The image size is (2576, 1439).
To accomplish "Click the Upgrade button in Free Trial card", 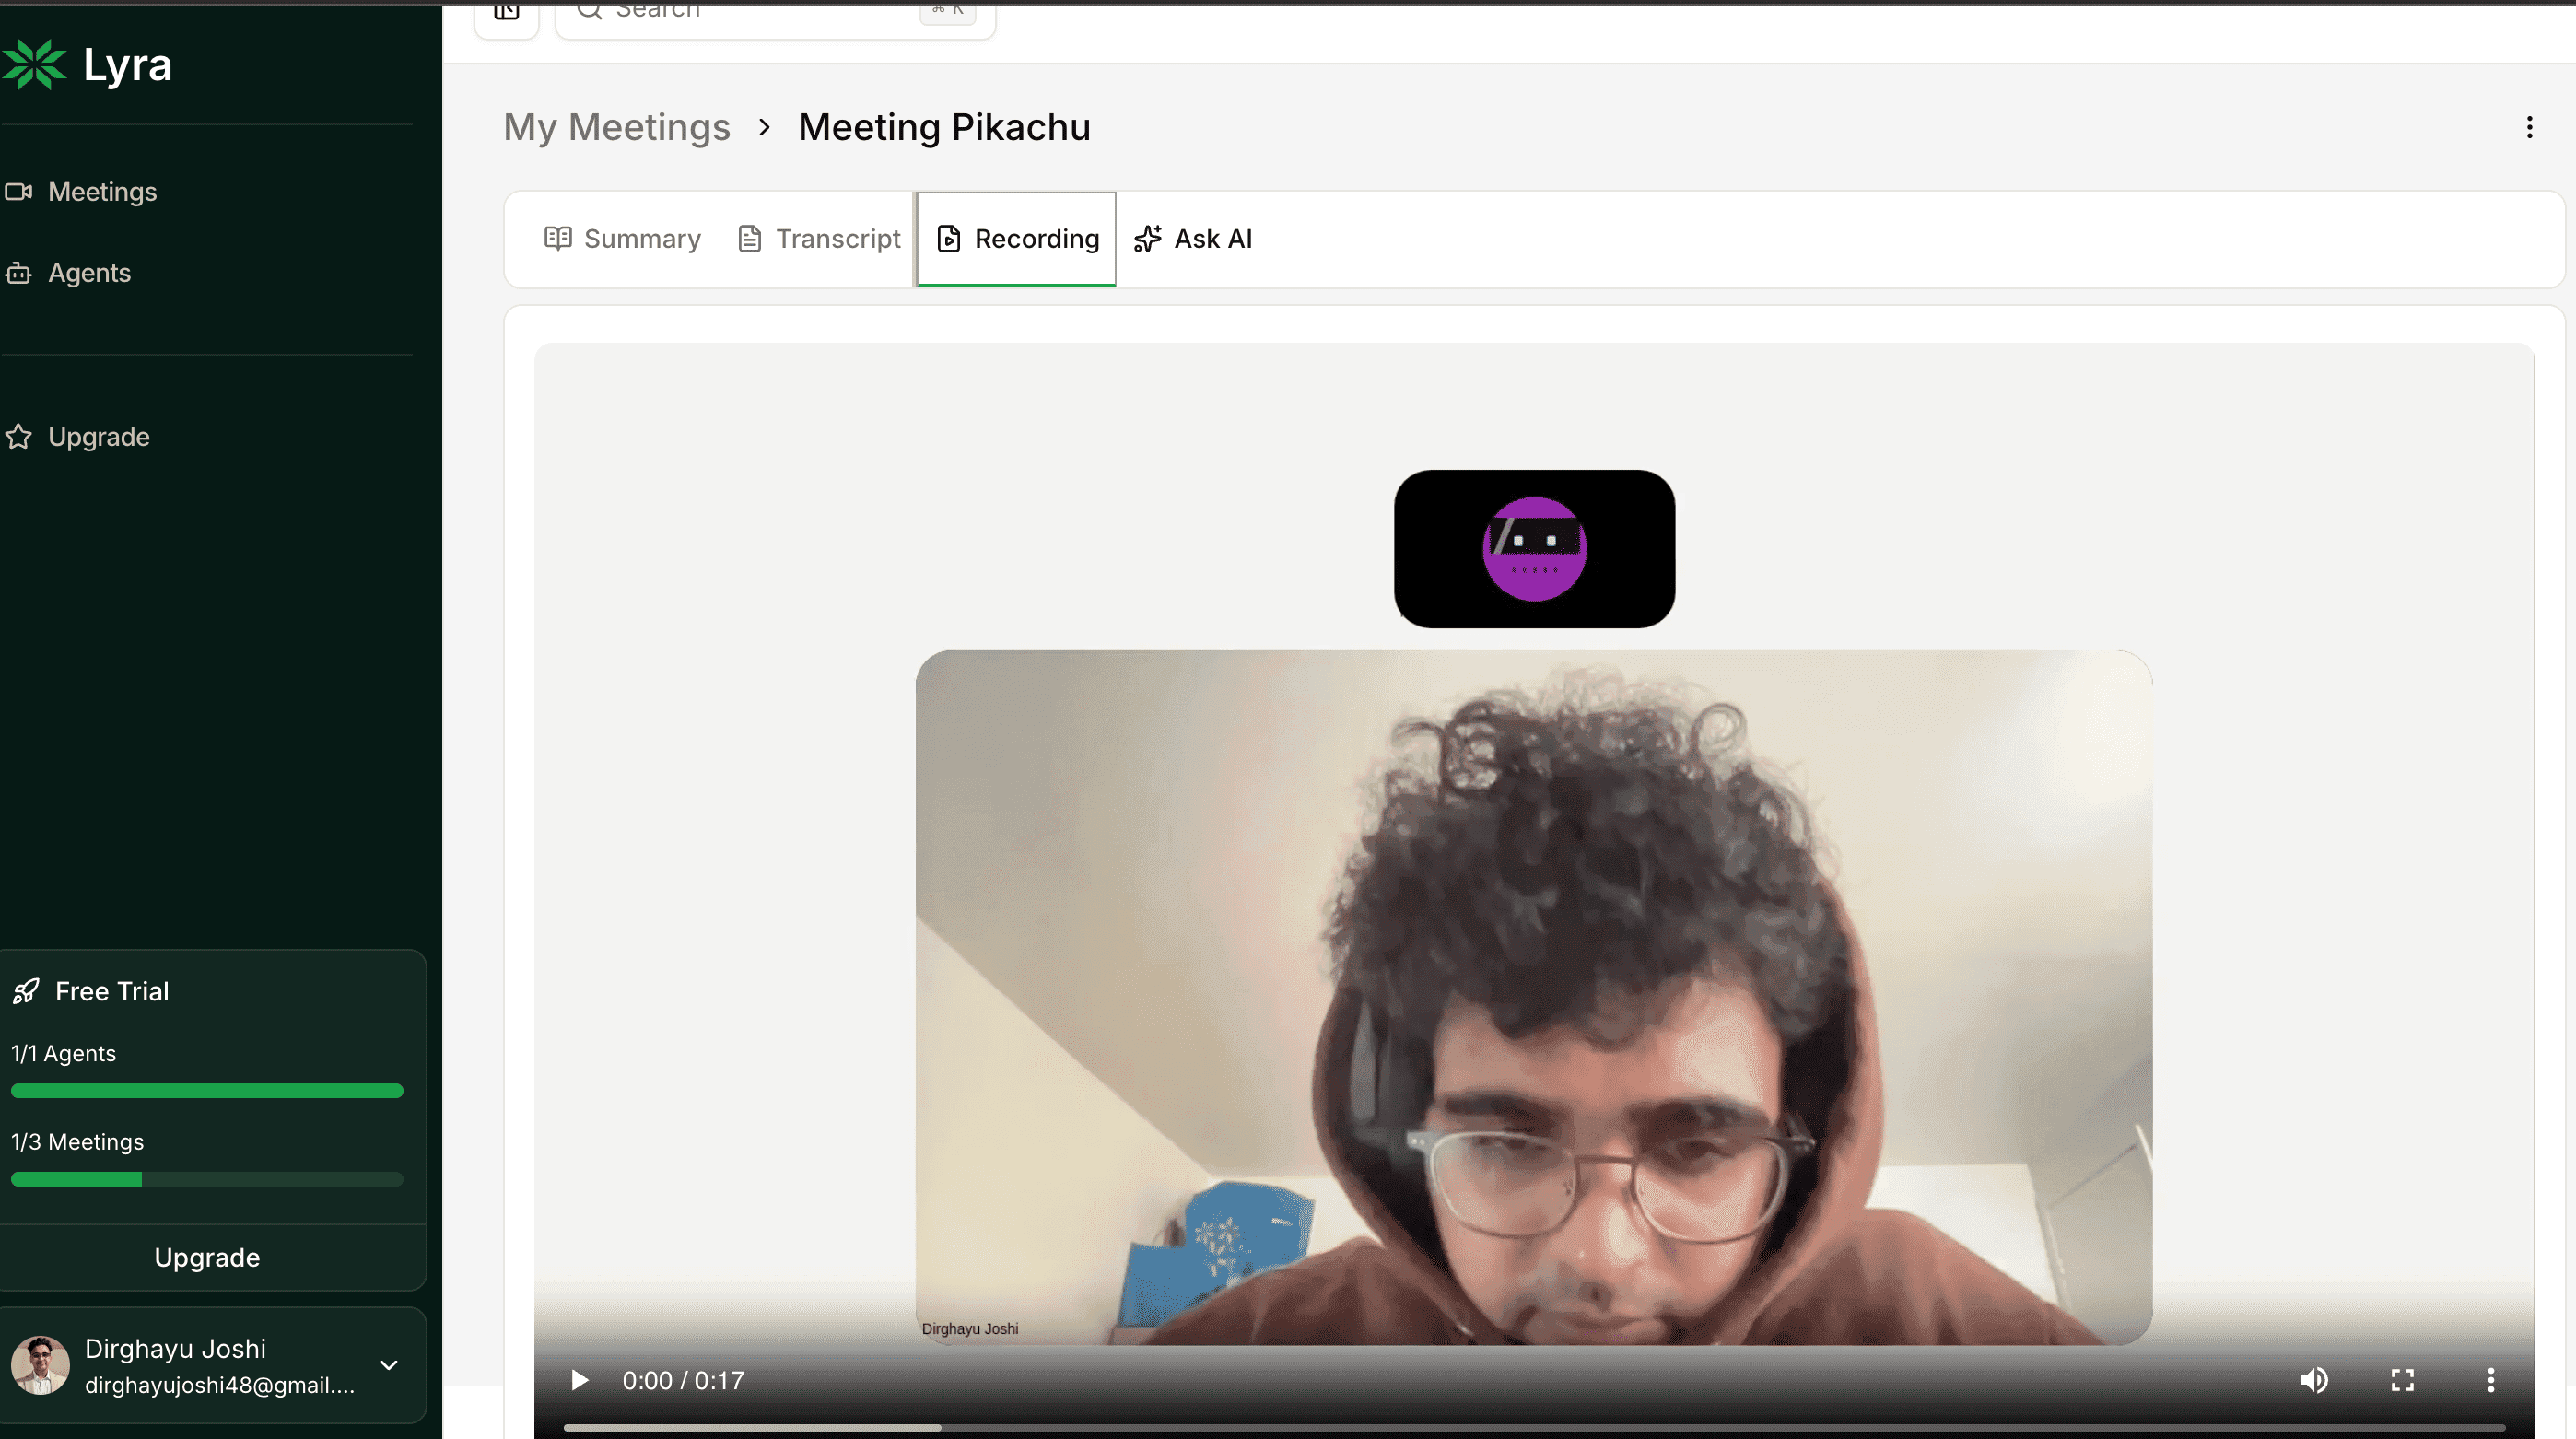I will coord(207,1257).
